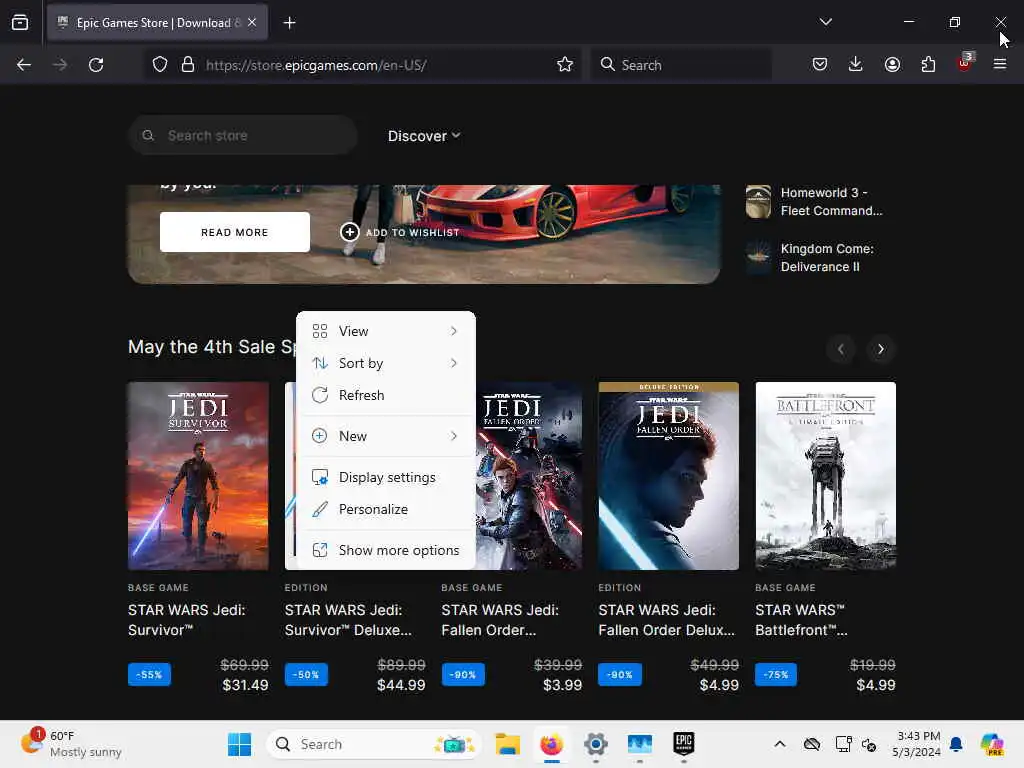The height and width of the screenshot is (768, 1024).
Task: Expand the View submenu chevron
Action: 454,331
